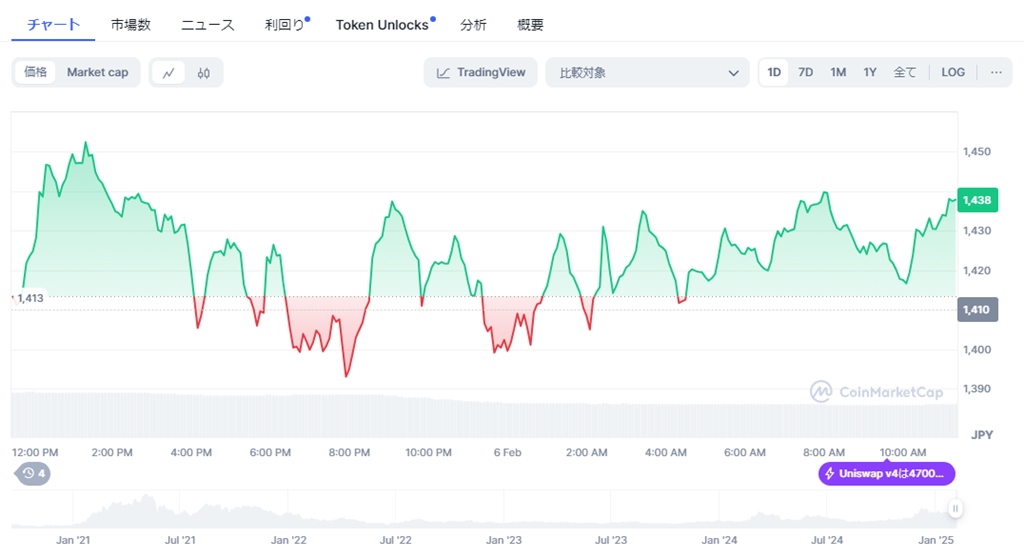Image resolution: width=1024 pixels, height=559 pixels.
Task: Switch to the 市場数 tab
Action: [x=131, y=25]
